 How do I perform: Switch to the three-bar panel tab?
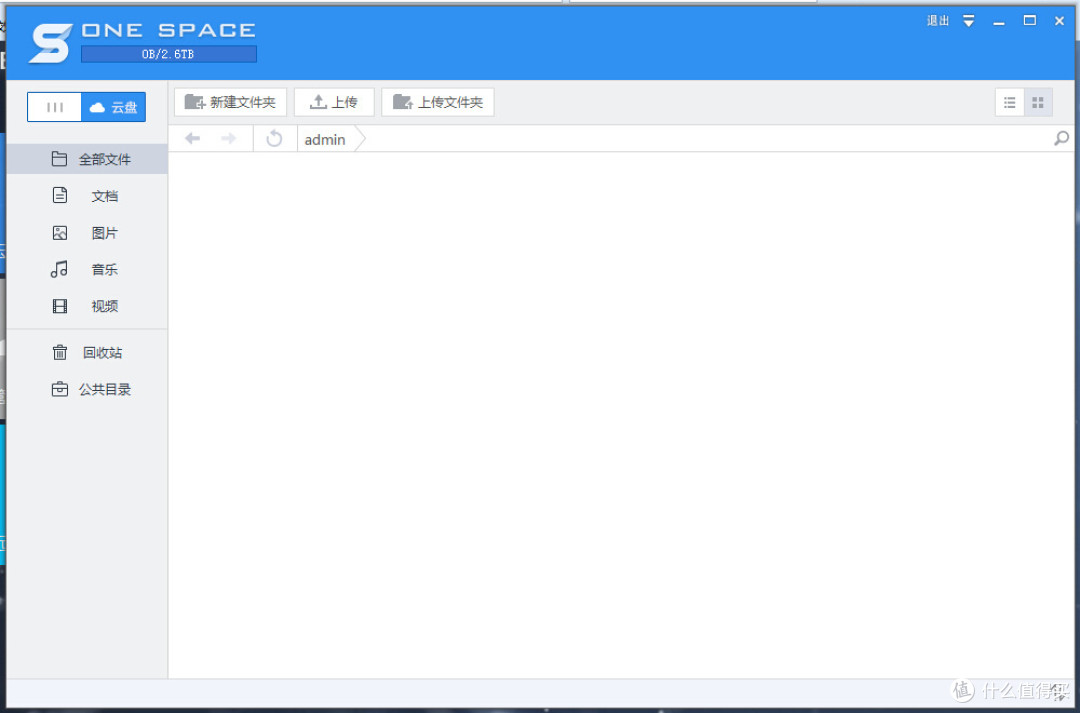coord(54,107)
